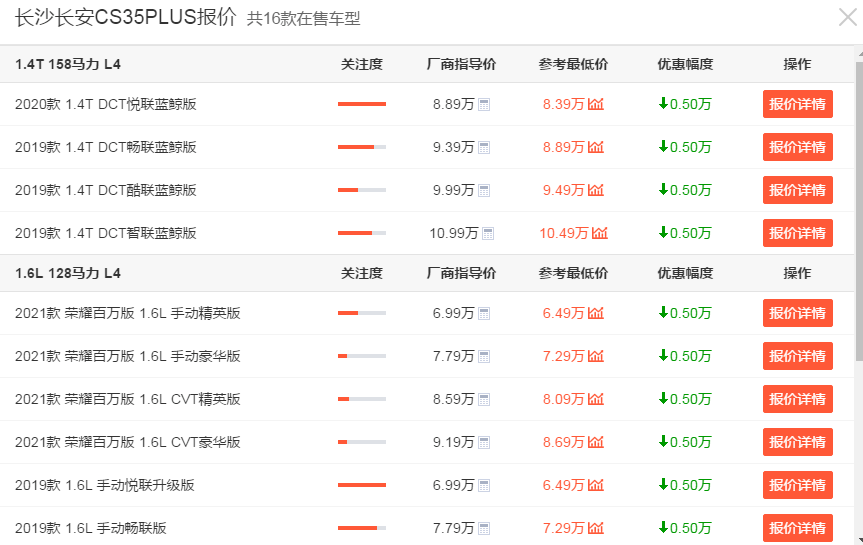Open 2020款 1.4T DCT悦联蓝鲸版 model link
This screenshot has height=545, width=863.
tap(106, 104)
